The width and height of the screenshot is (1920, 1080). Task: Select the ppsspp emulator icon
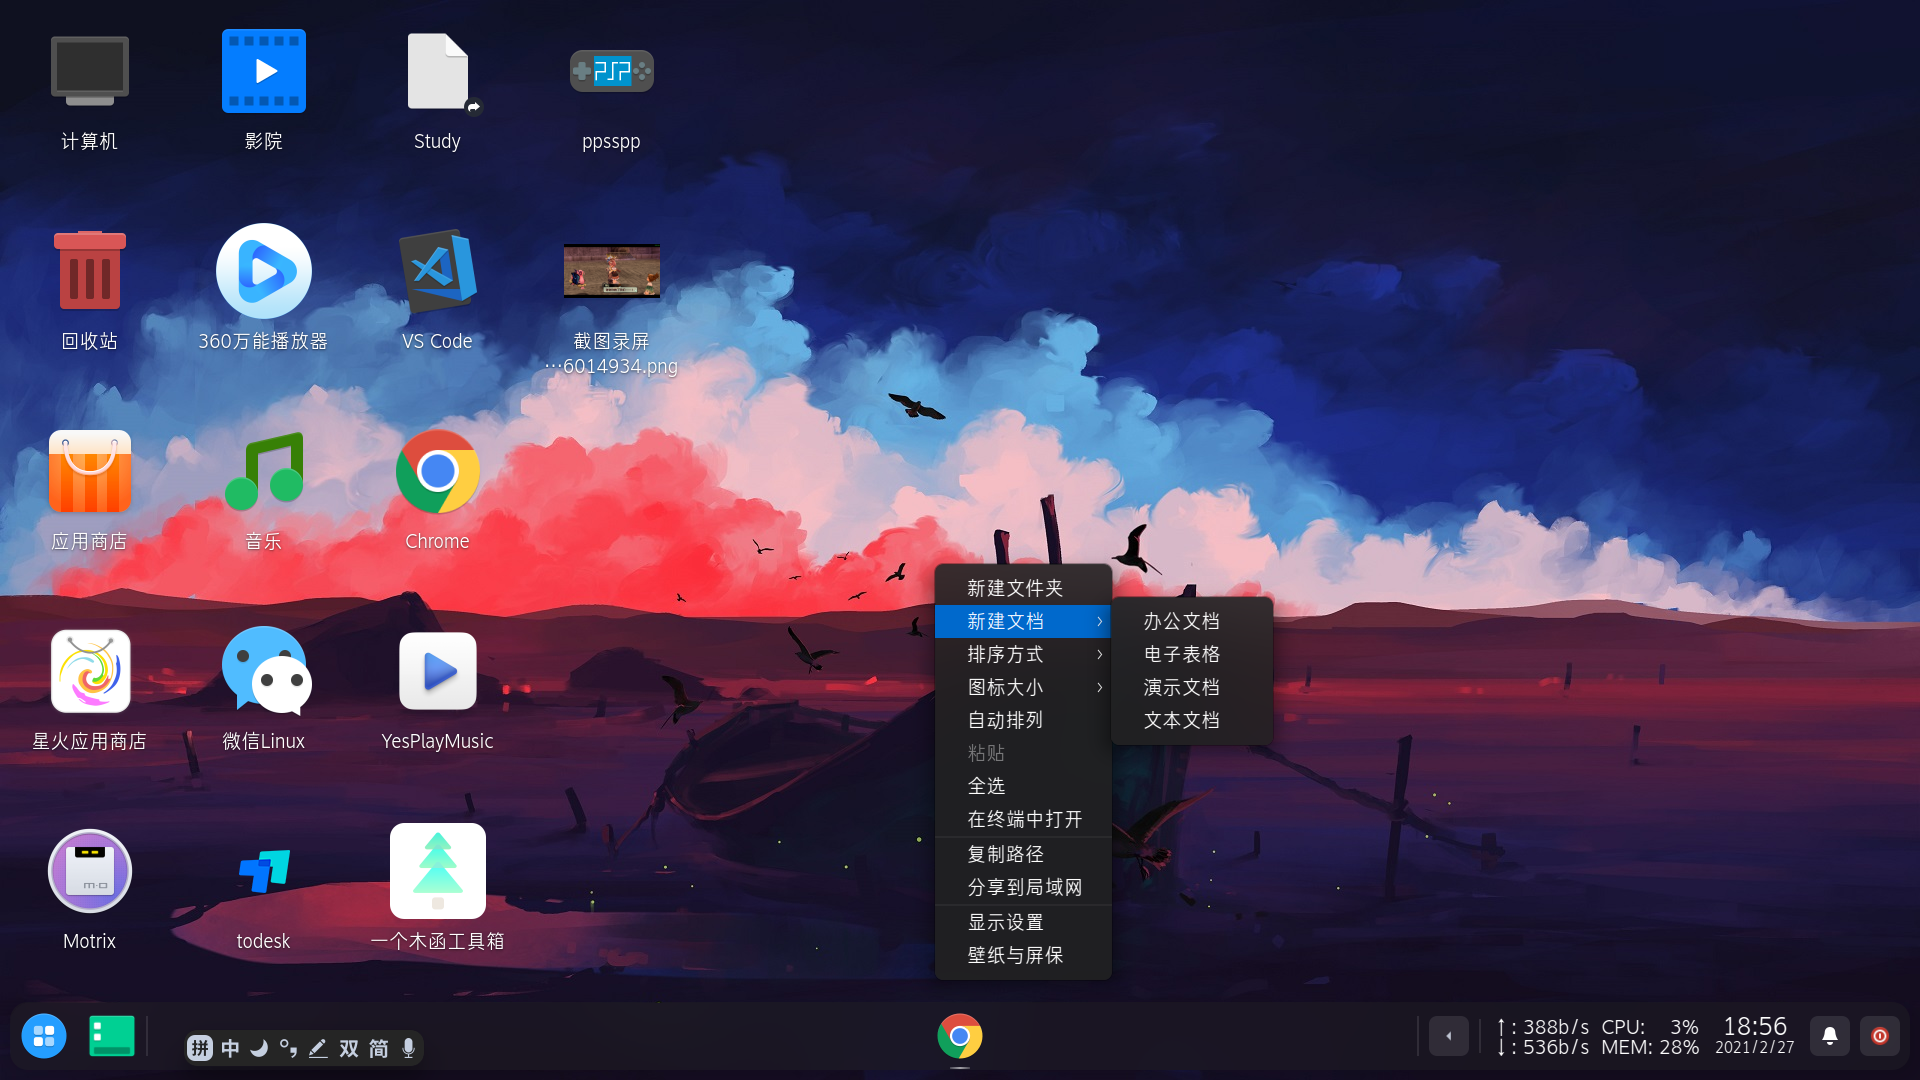611,72
